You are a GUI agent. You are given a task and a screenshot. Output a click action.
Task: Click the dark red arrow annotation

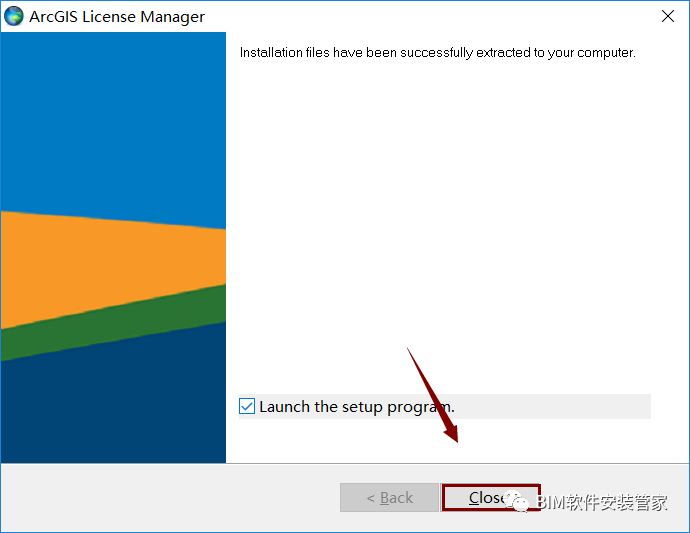pos(433,395)
